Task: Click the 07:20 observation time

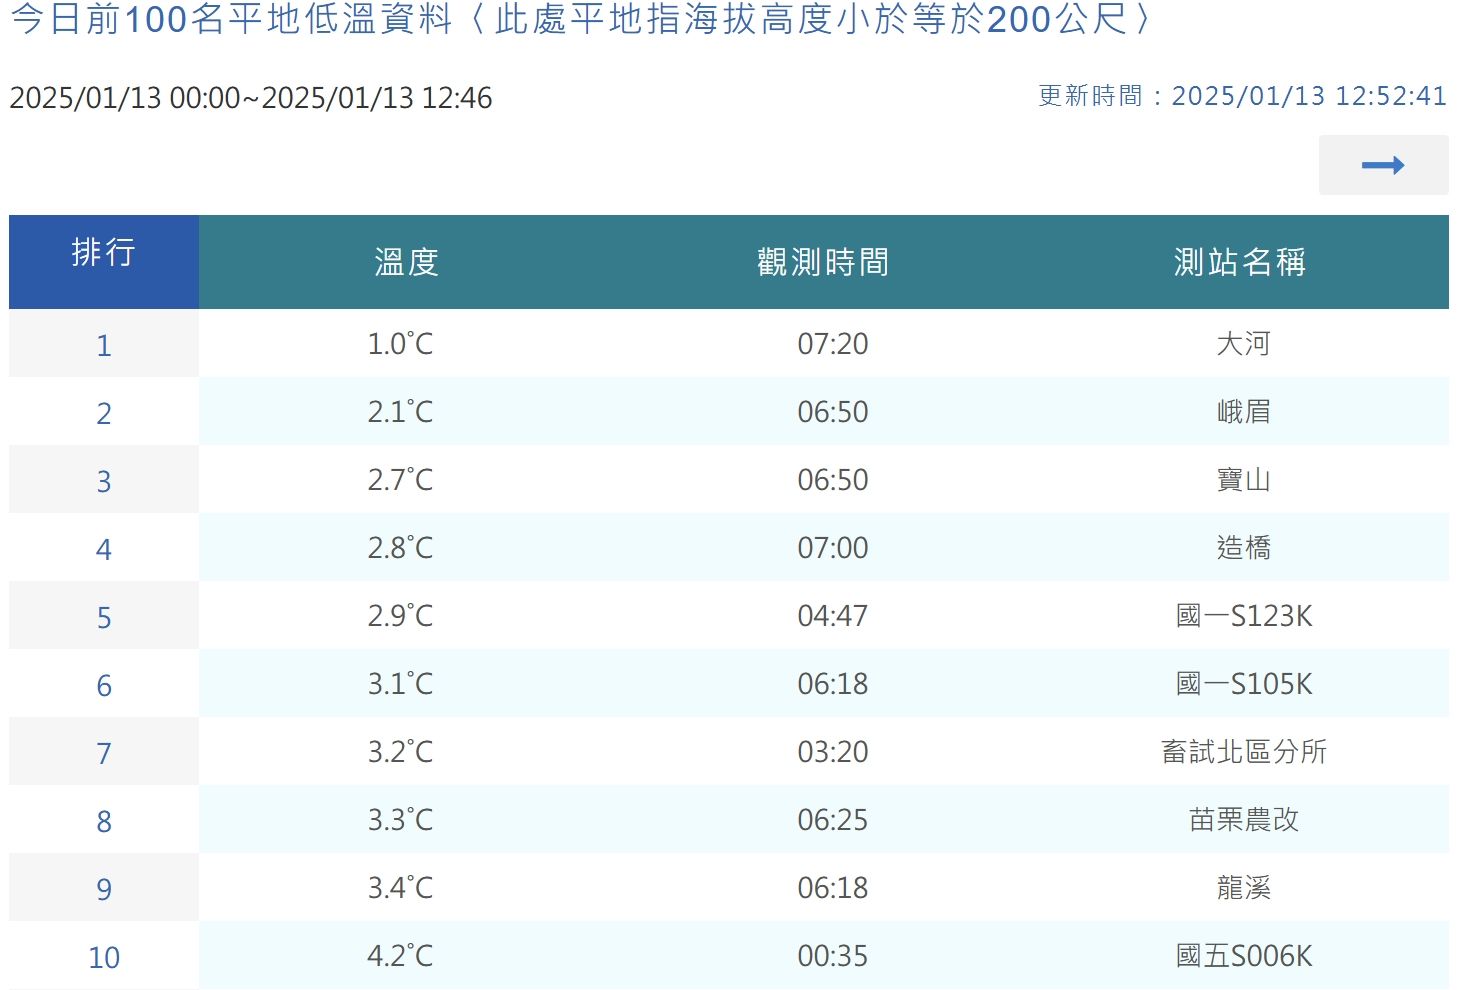Action: pos(832,344)
